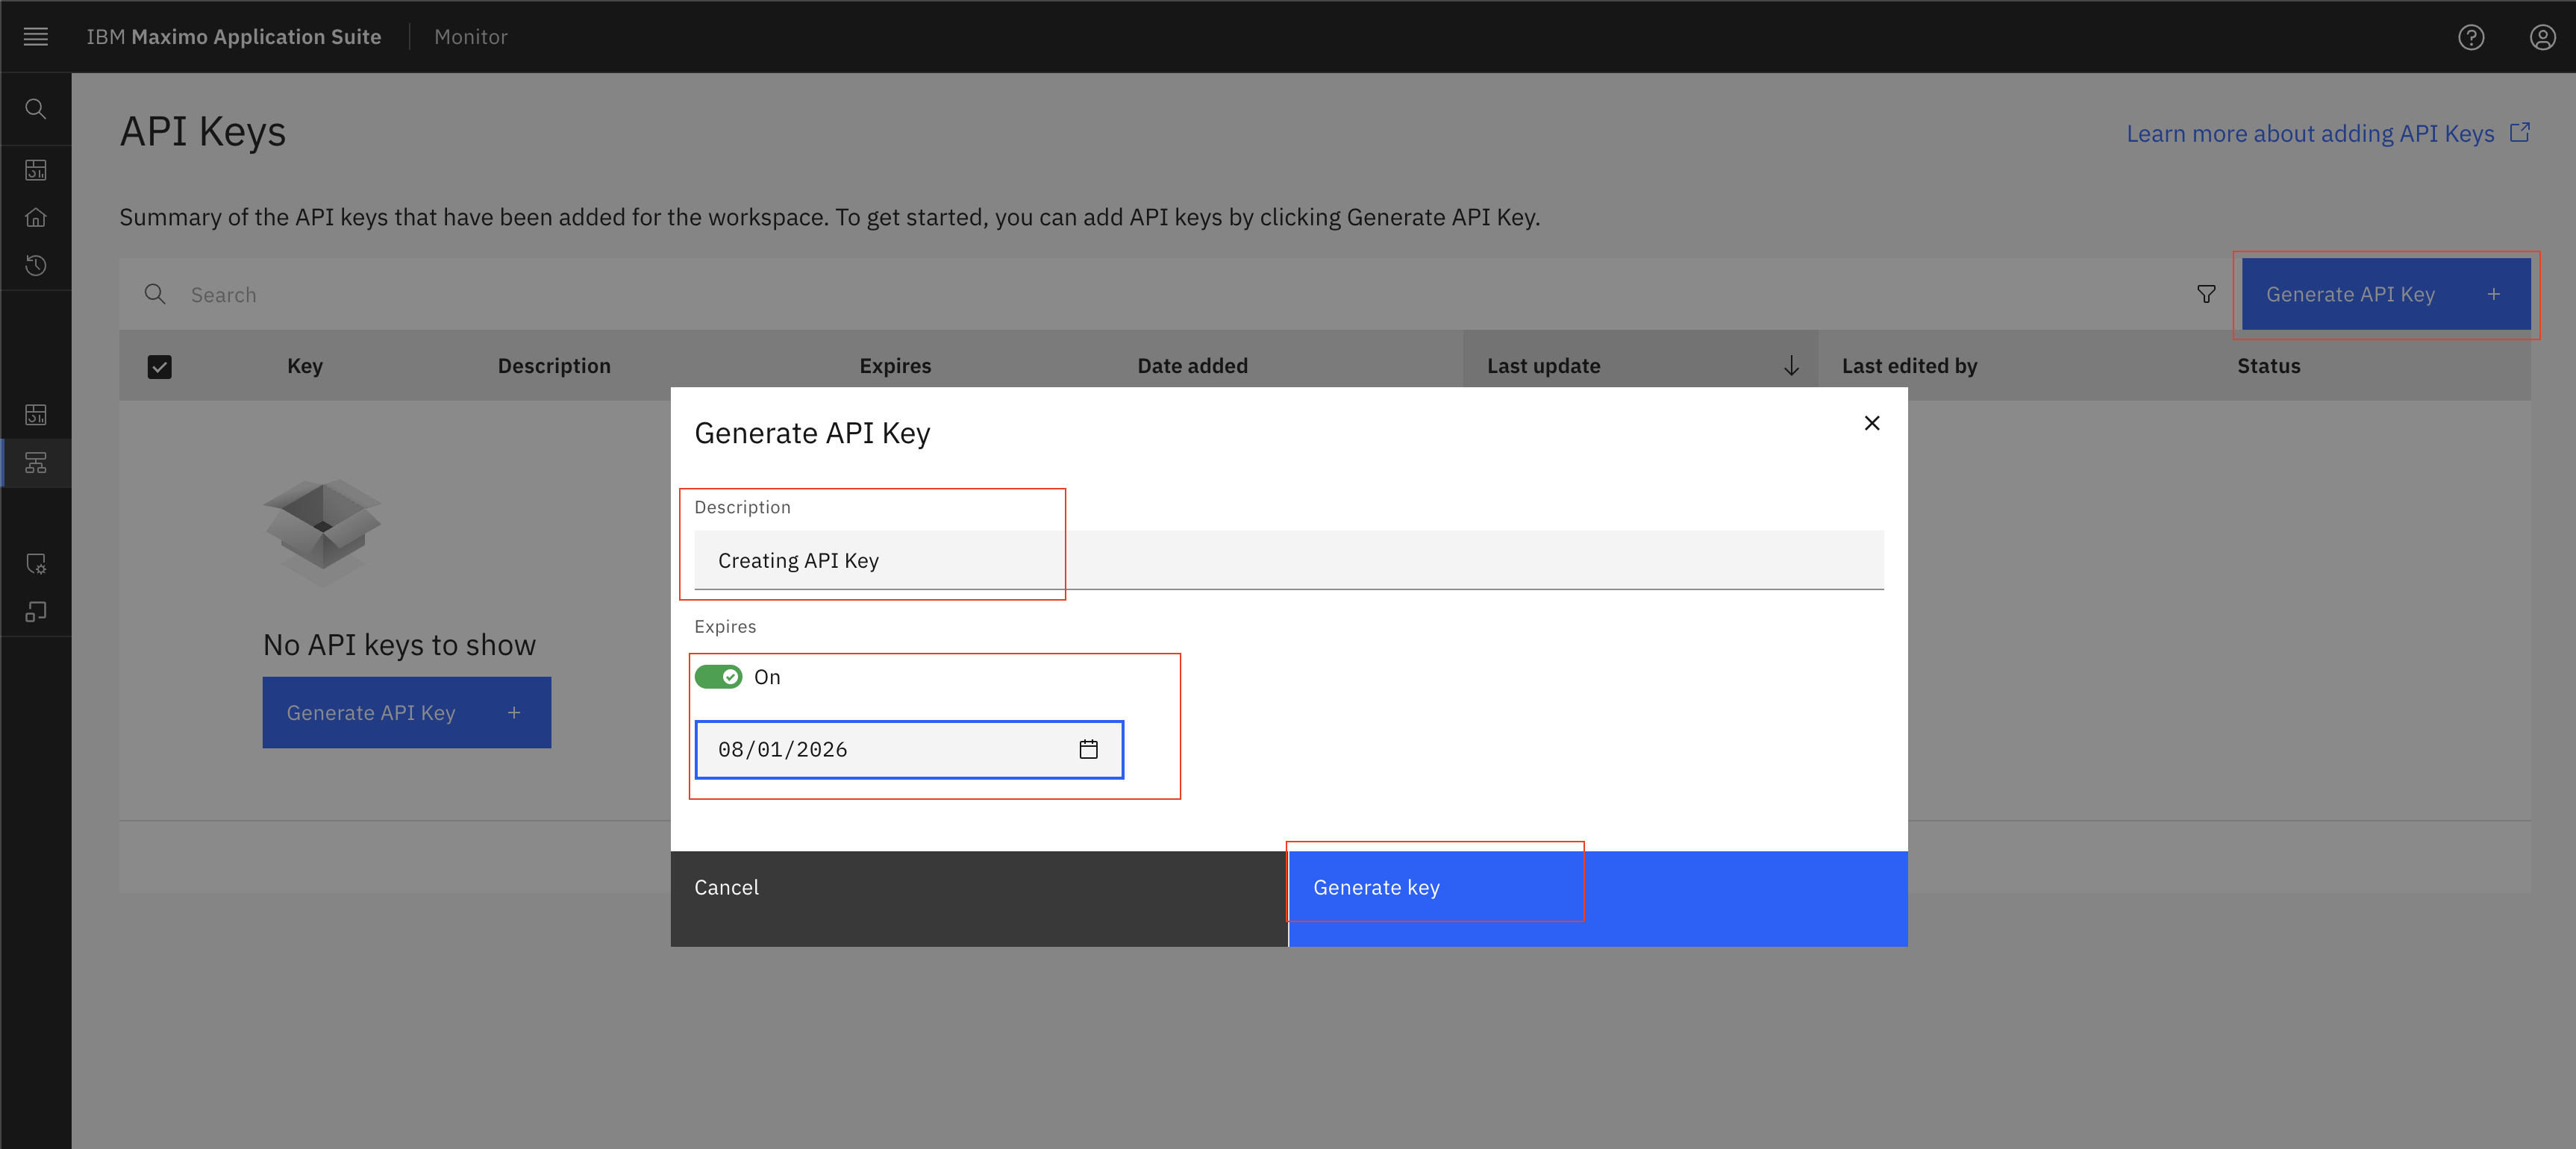Image resolution: width=2576 pixels, height=1149 pixels.
Task: Click the sidebar search icon
Action: (x=36, y=109)
